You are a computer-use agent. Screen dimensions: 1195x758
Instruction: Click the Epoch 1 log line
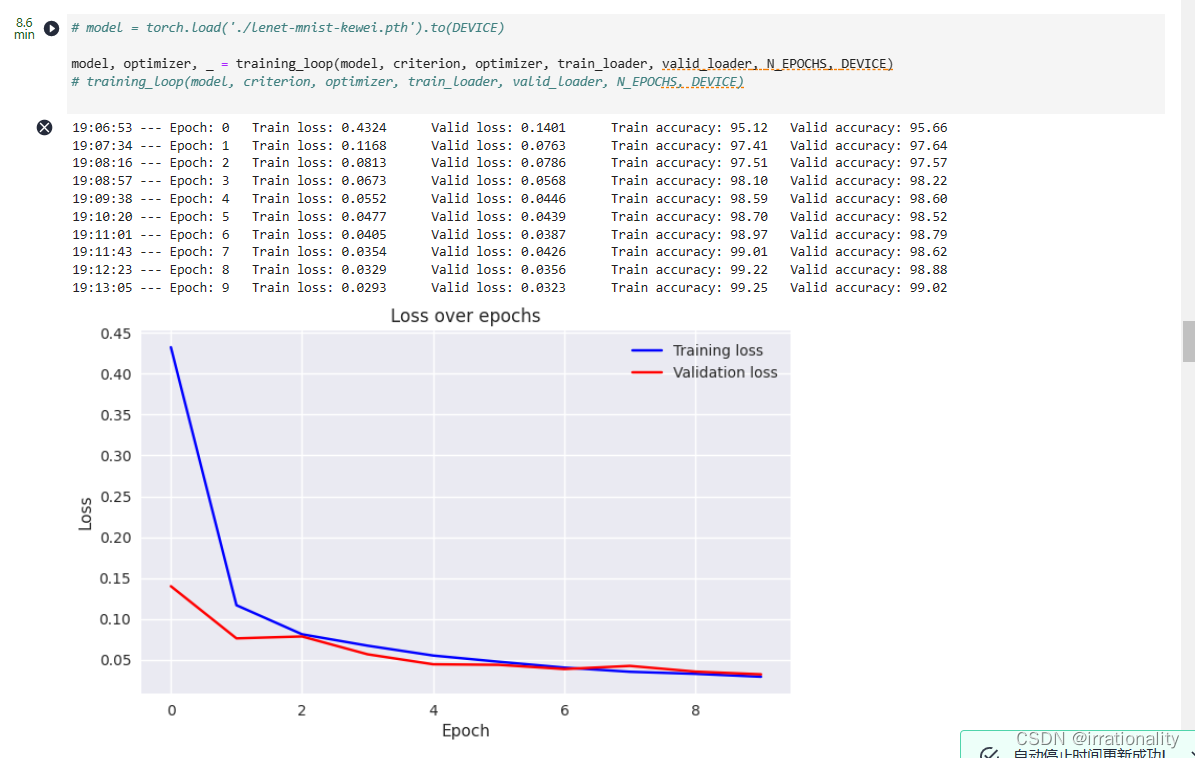(x=509, y=146)
